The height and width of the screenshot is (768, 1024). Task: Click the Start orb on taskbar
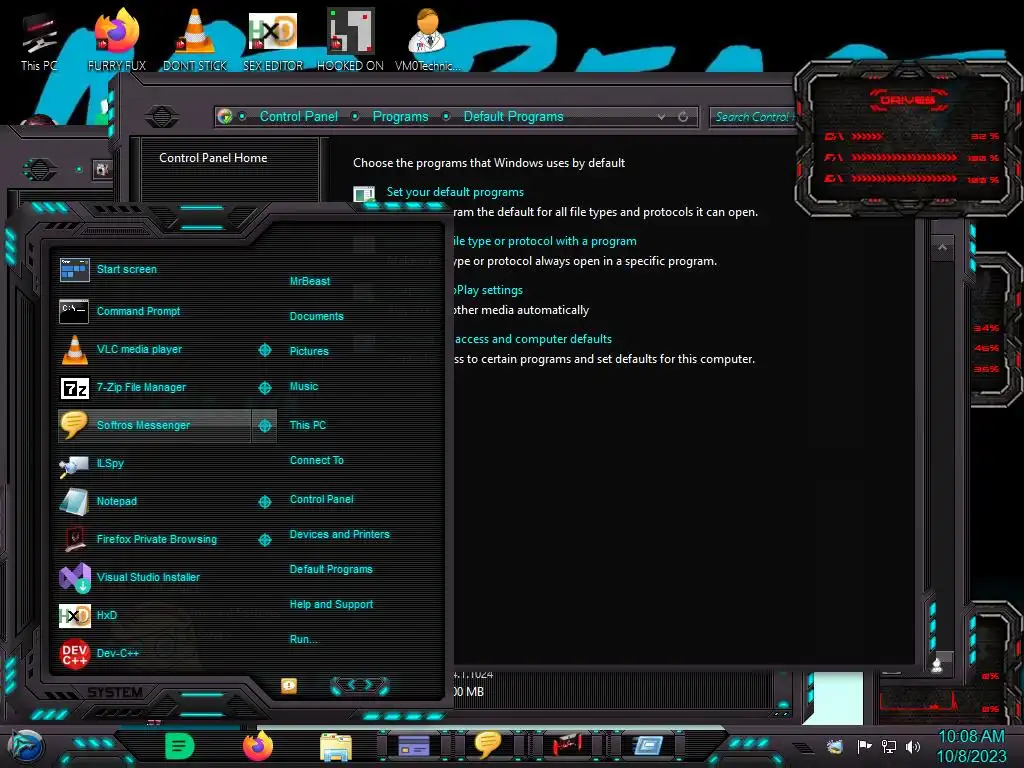(26, 747)
